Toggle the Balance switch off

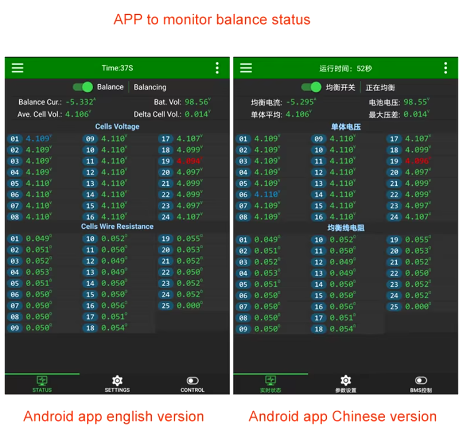click(x=83, y=87)
